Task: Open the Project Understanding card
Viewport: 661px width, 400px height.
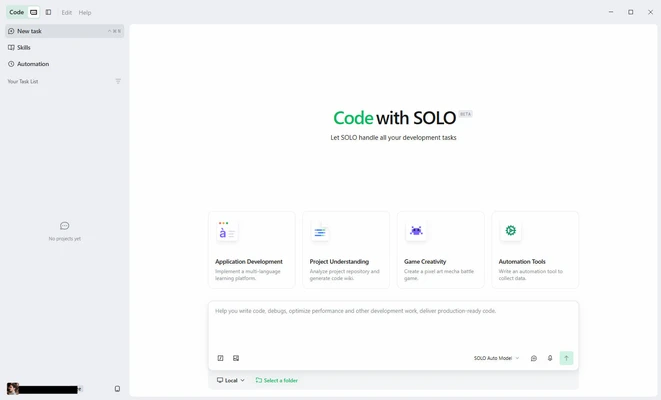Action: [346, 250]
